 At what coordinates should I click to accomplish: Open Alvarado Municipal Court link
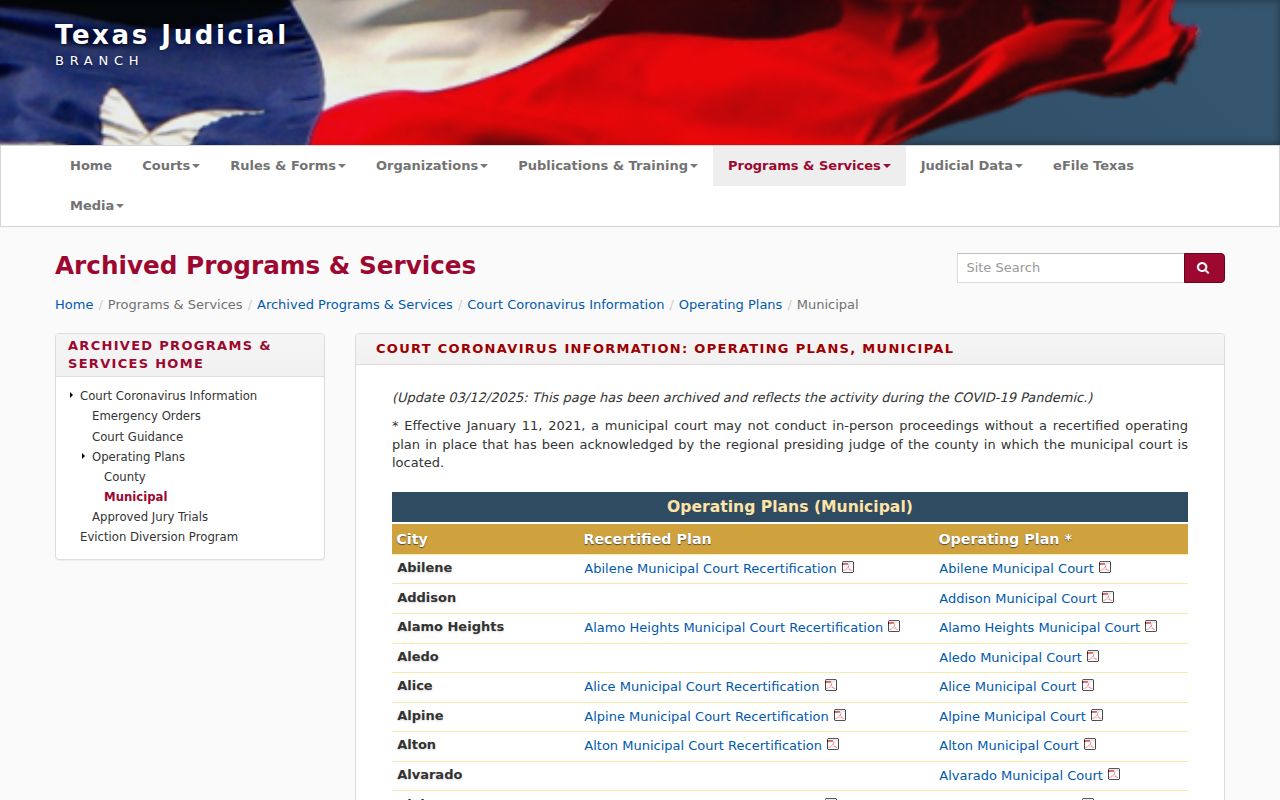1021,775
